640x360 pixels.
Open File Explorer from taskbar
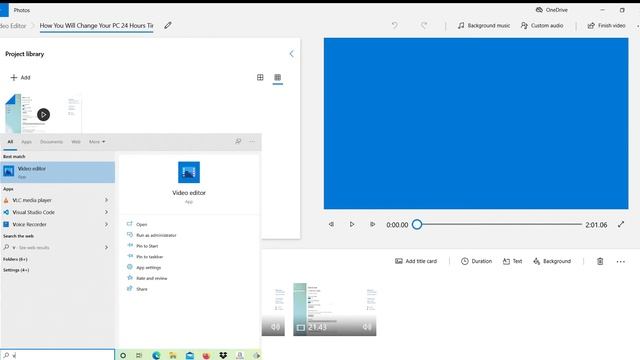(x=173, y=356)
